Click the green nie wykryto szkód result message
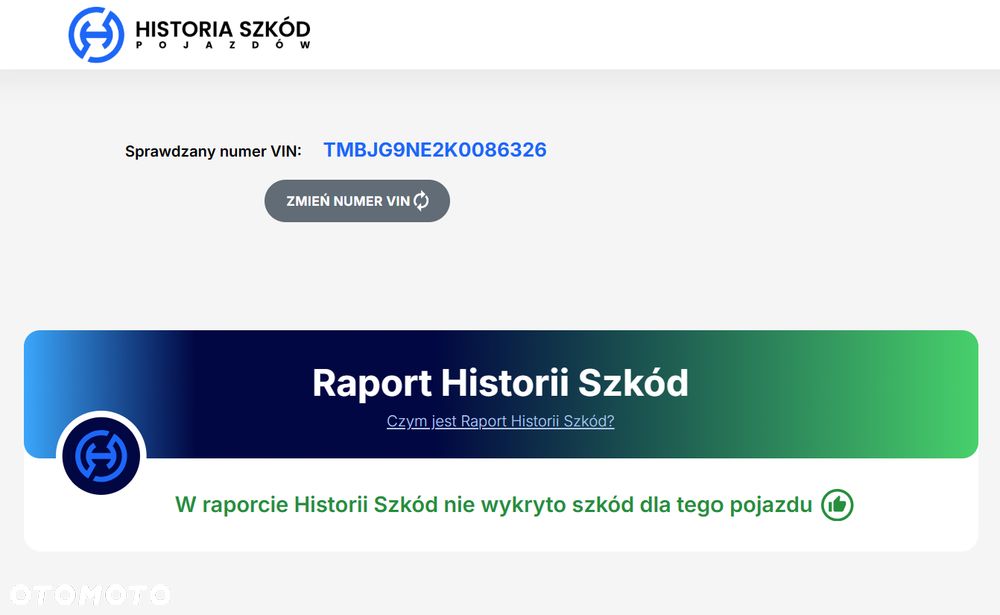 pyautogui.click(x=494, y=505)
